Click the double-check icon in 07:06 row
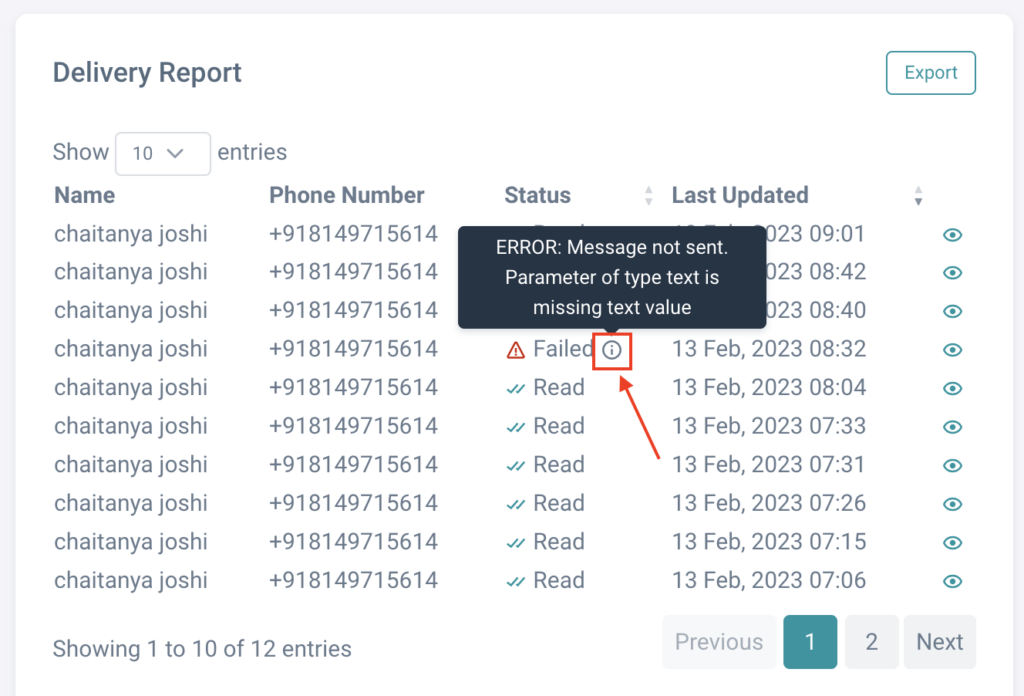This screenshot has width=1024, height=696. pos(516,582)
